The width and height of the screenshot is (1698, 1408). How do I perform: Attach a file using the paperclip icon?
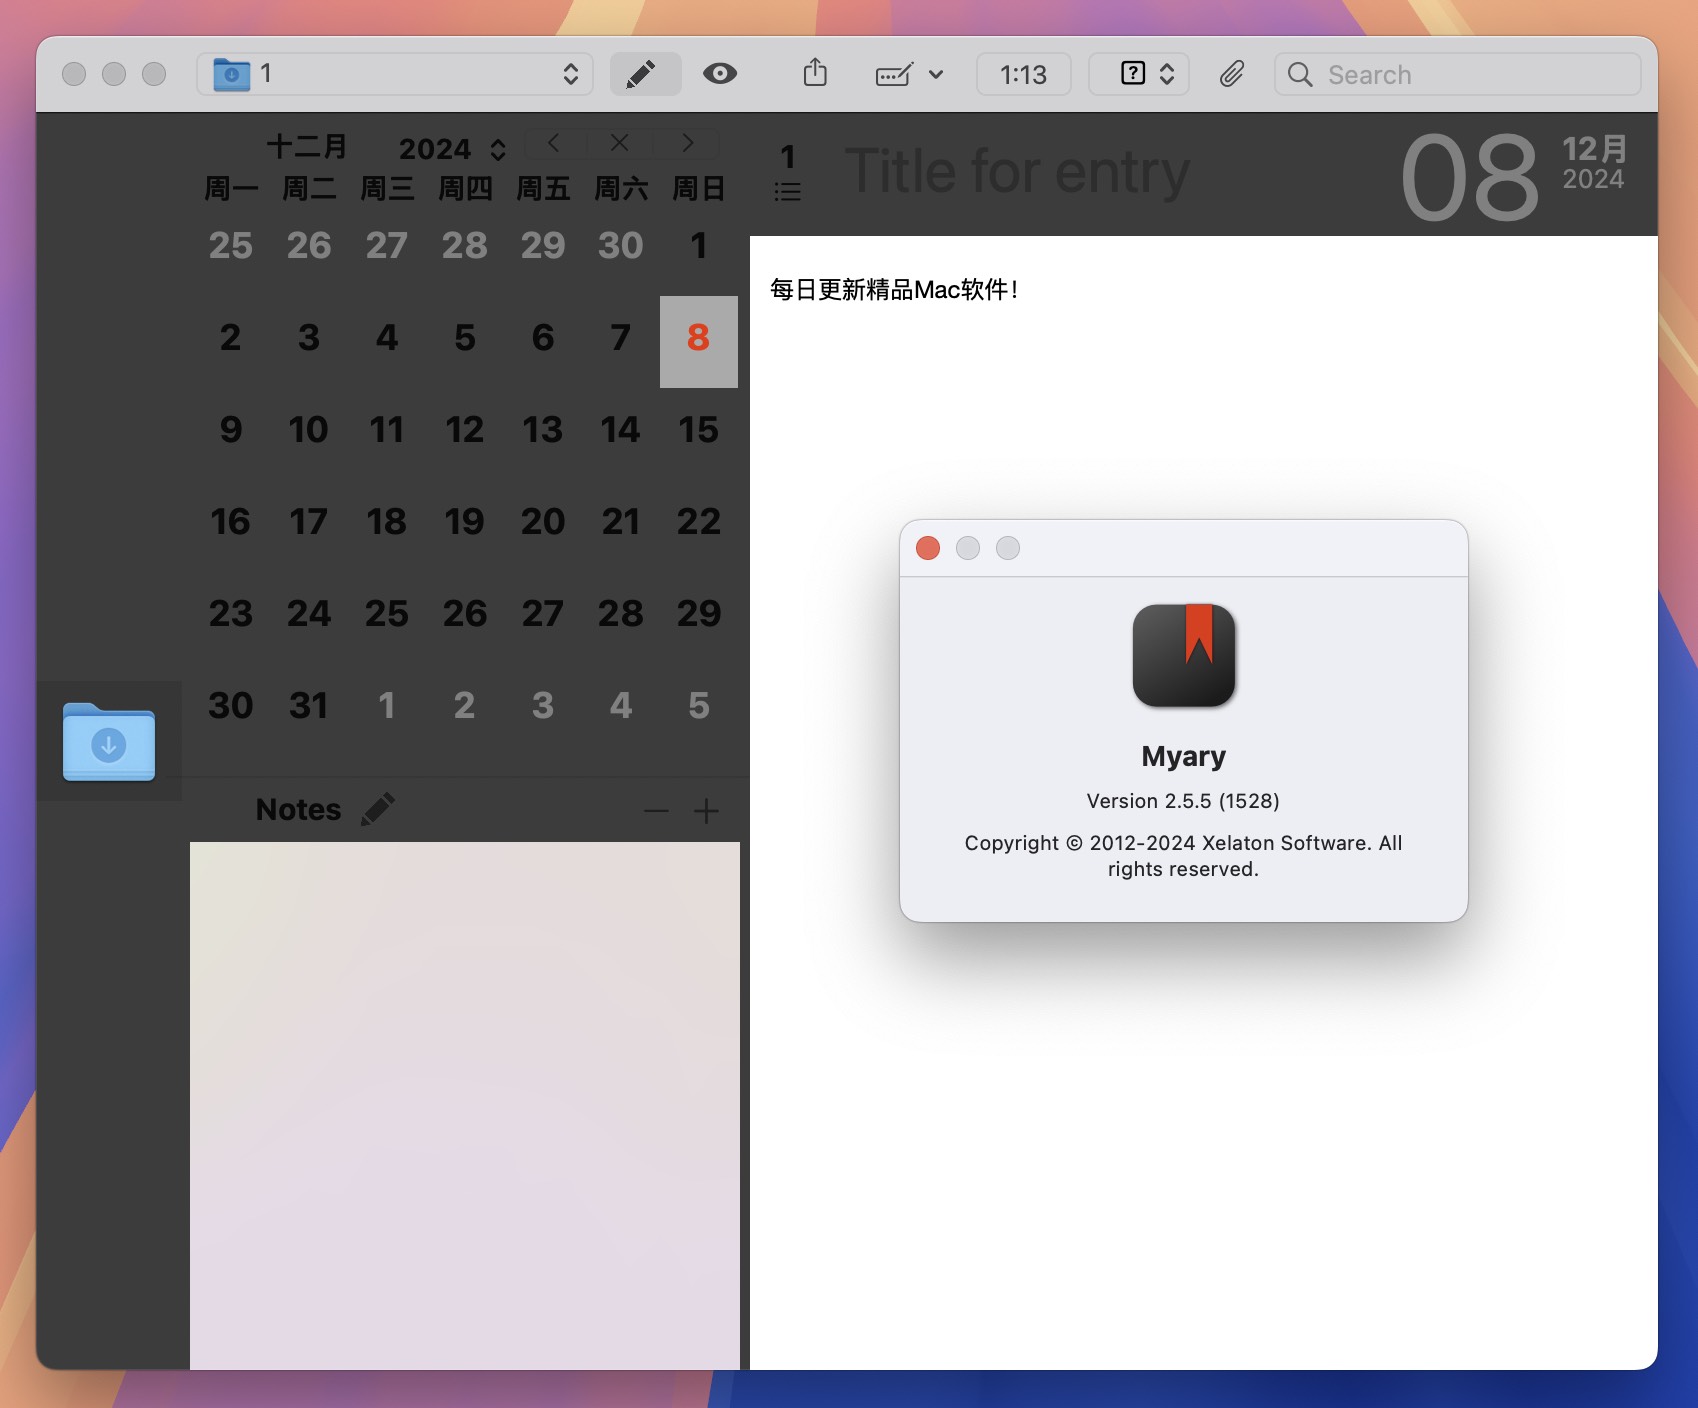pyautogui.click(x=1231, y=74)
